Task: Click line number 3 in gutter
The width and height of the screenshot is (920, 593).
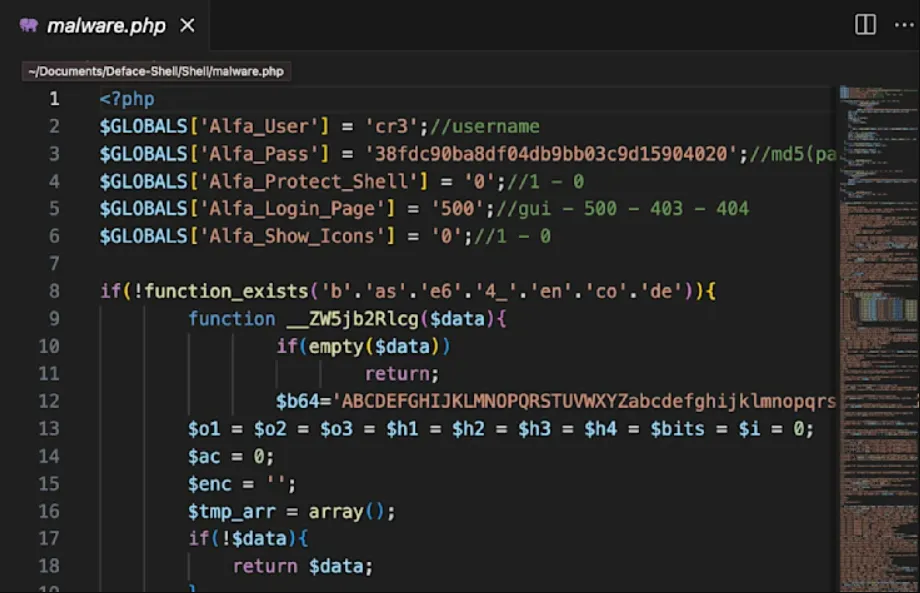Action: (x=54, y=154)
